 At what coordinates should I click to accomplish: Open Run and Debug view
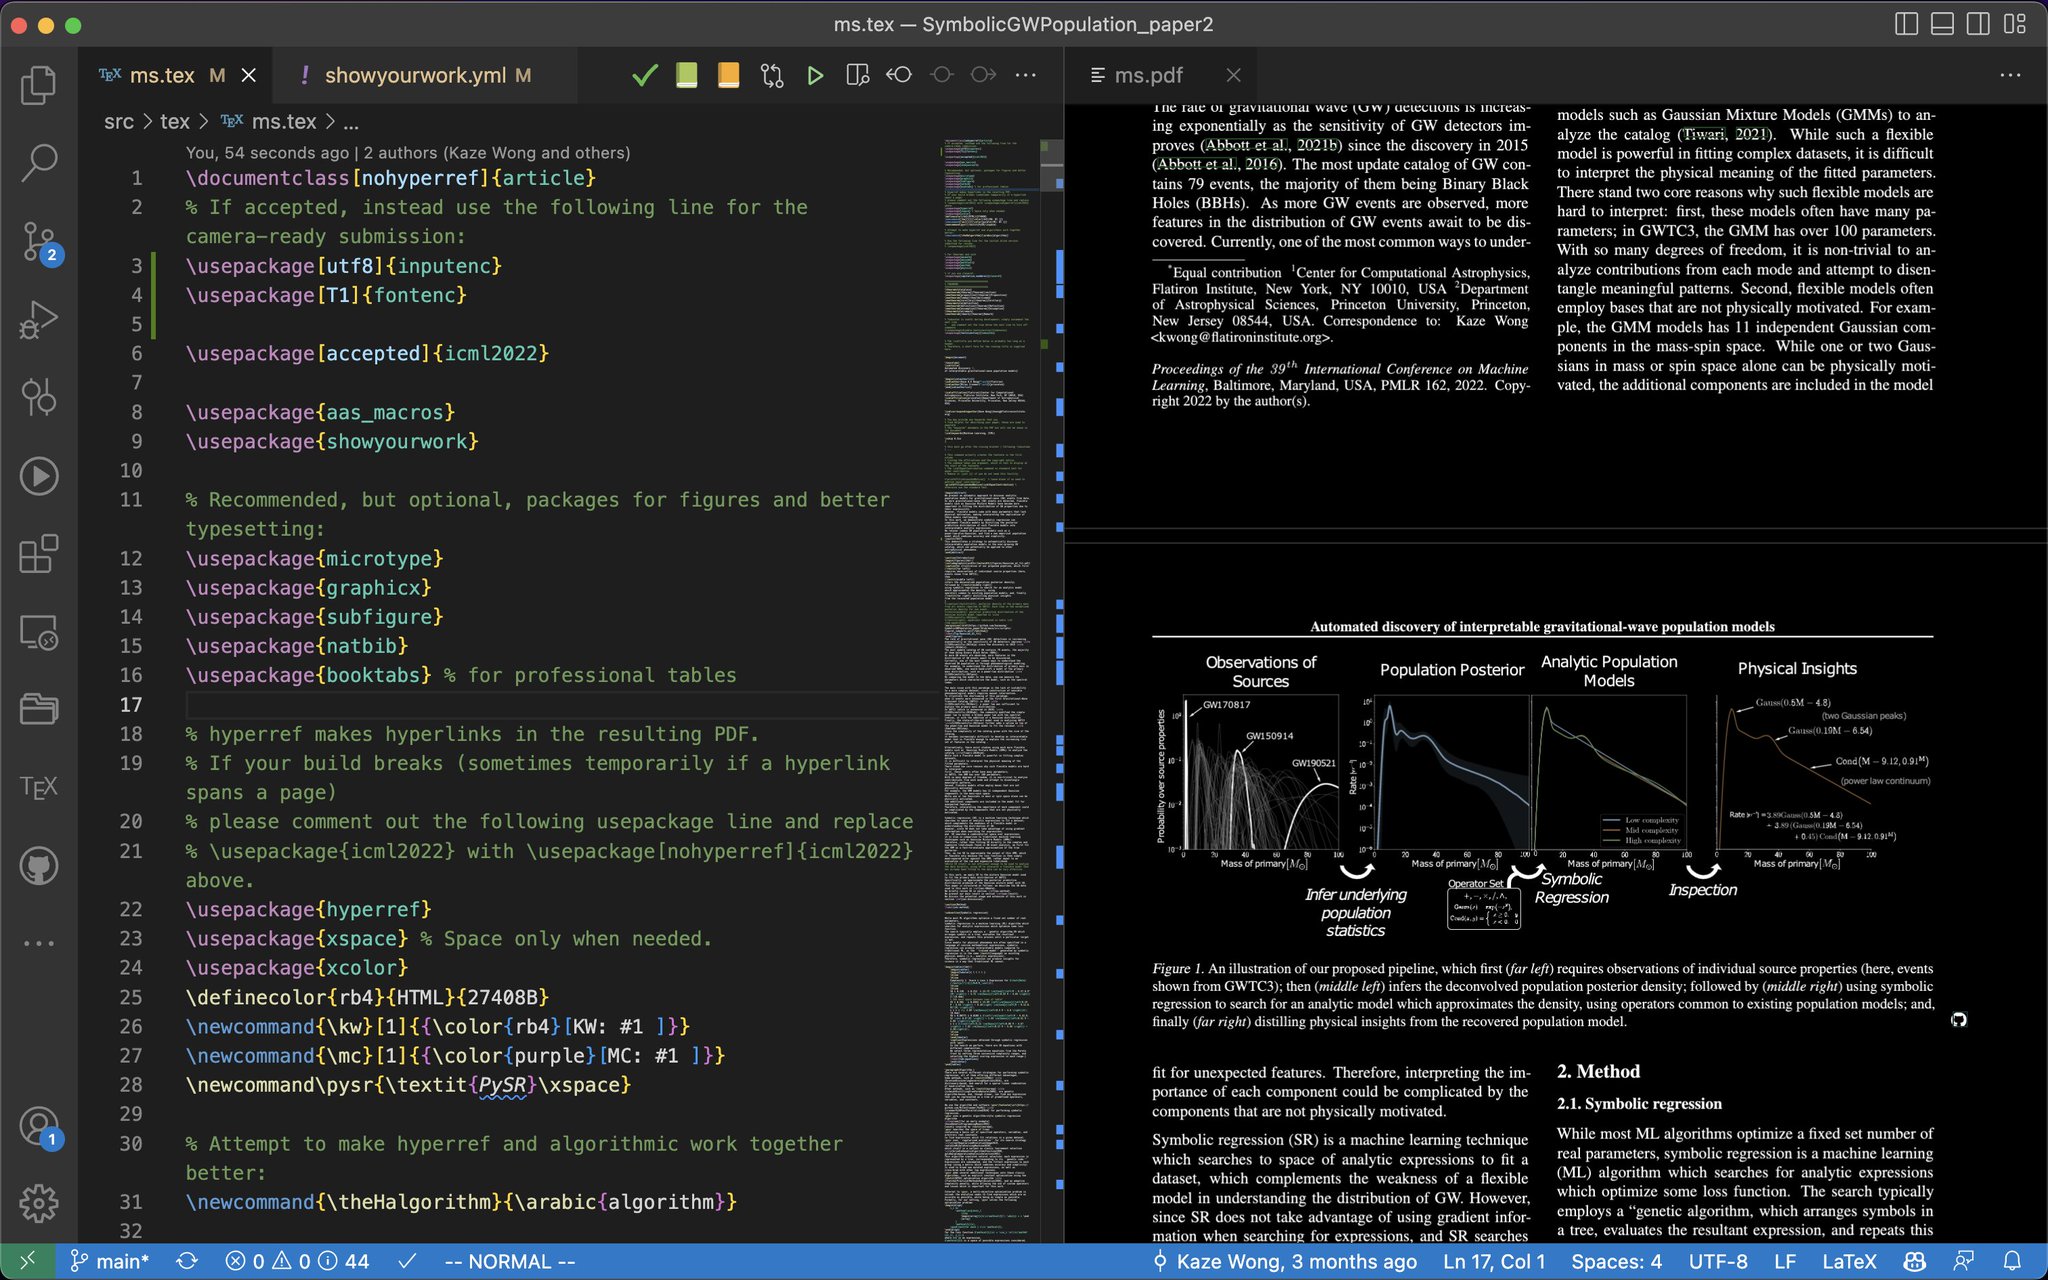38,320
